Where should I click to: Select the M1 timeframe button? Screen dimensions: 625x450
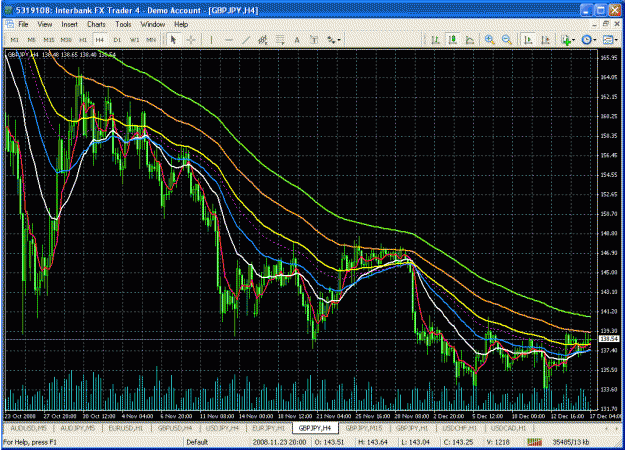(14, 40)
